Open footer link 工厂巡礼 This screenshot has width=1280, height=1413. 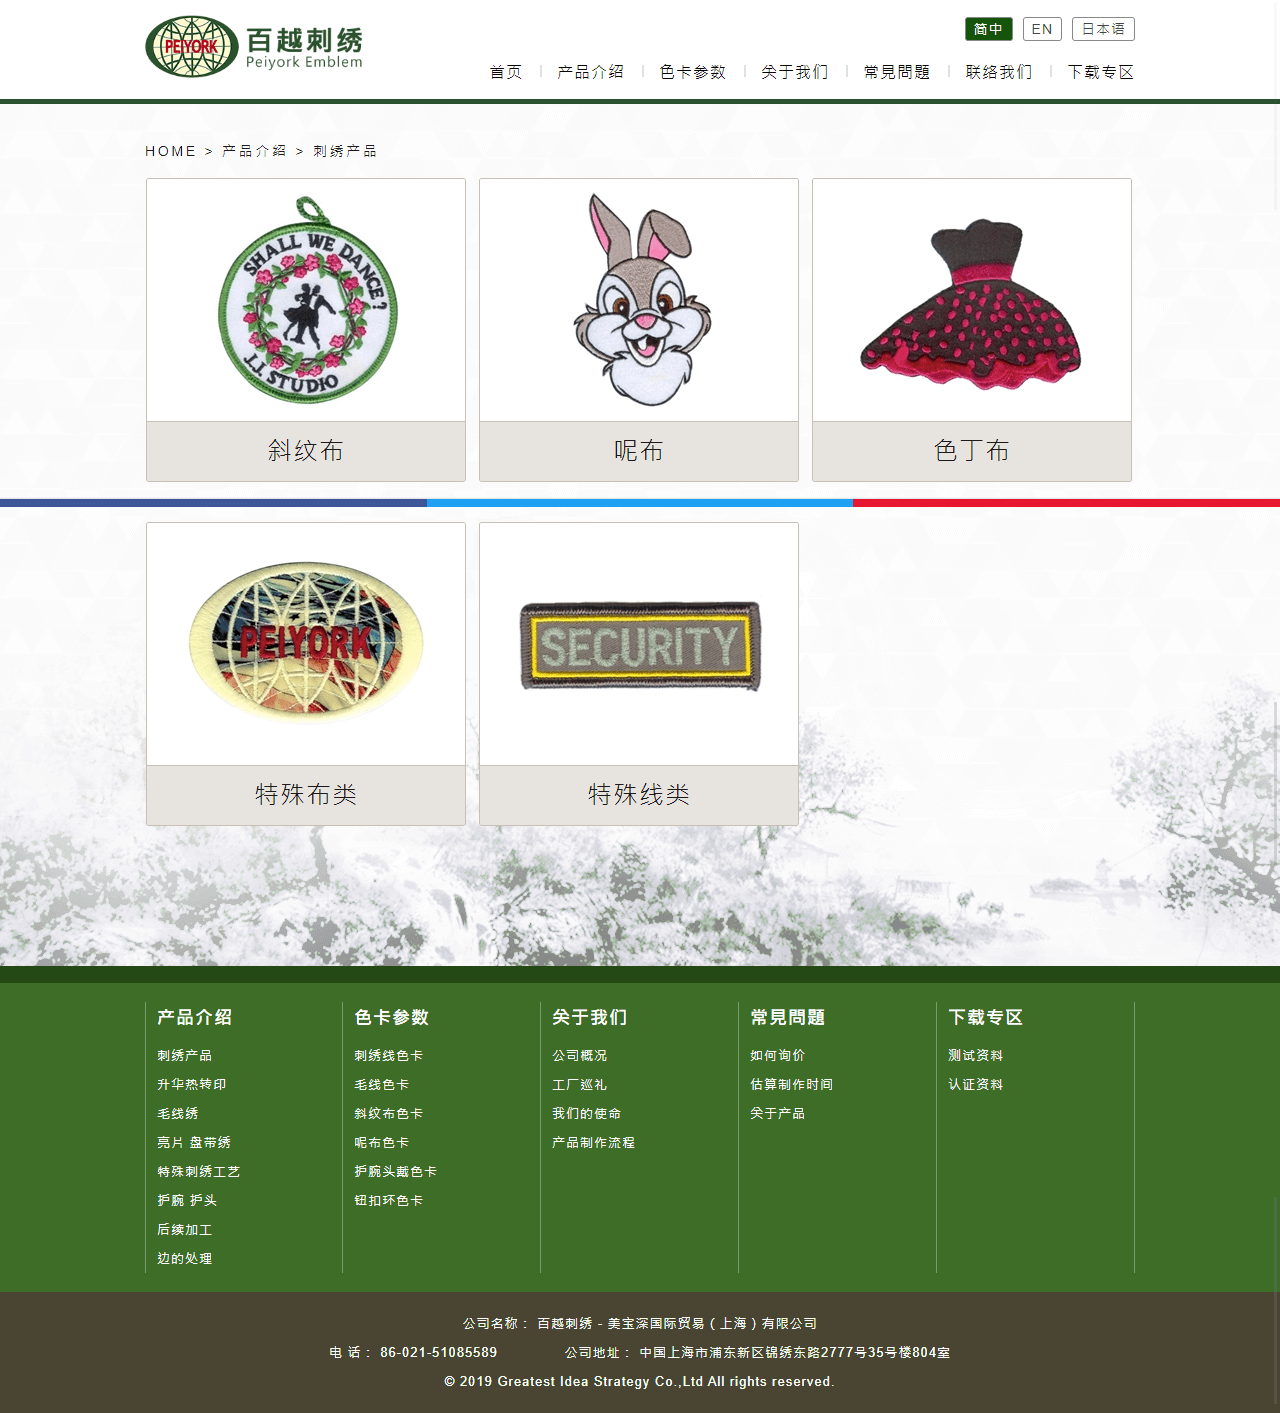click(580, 1084)
